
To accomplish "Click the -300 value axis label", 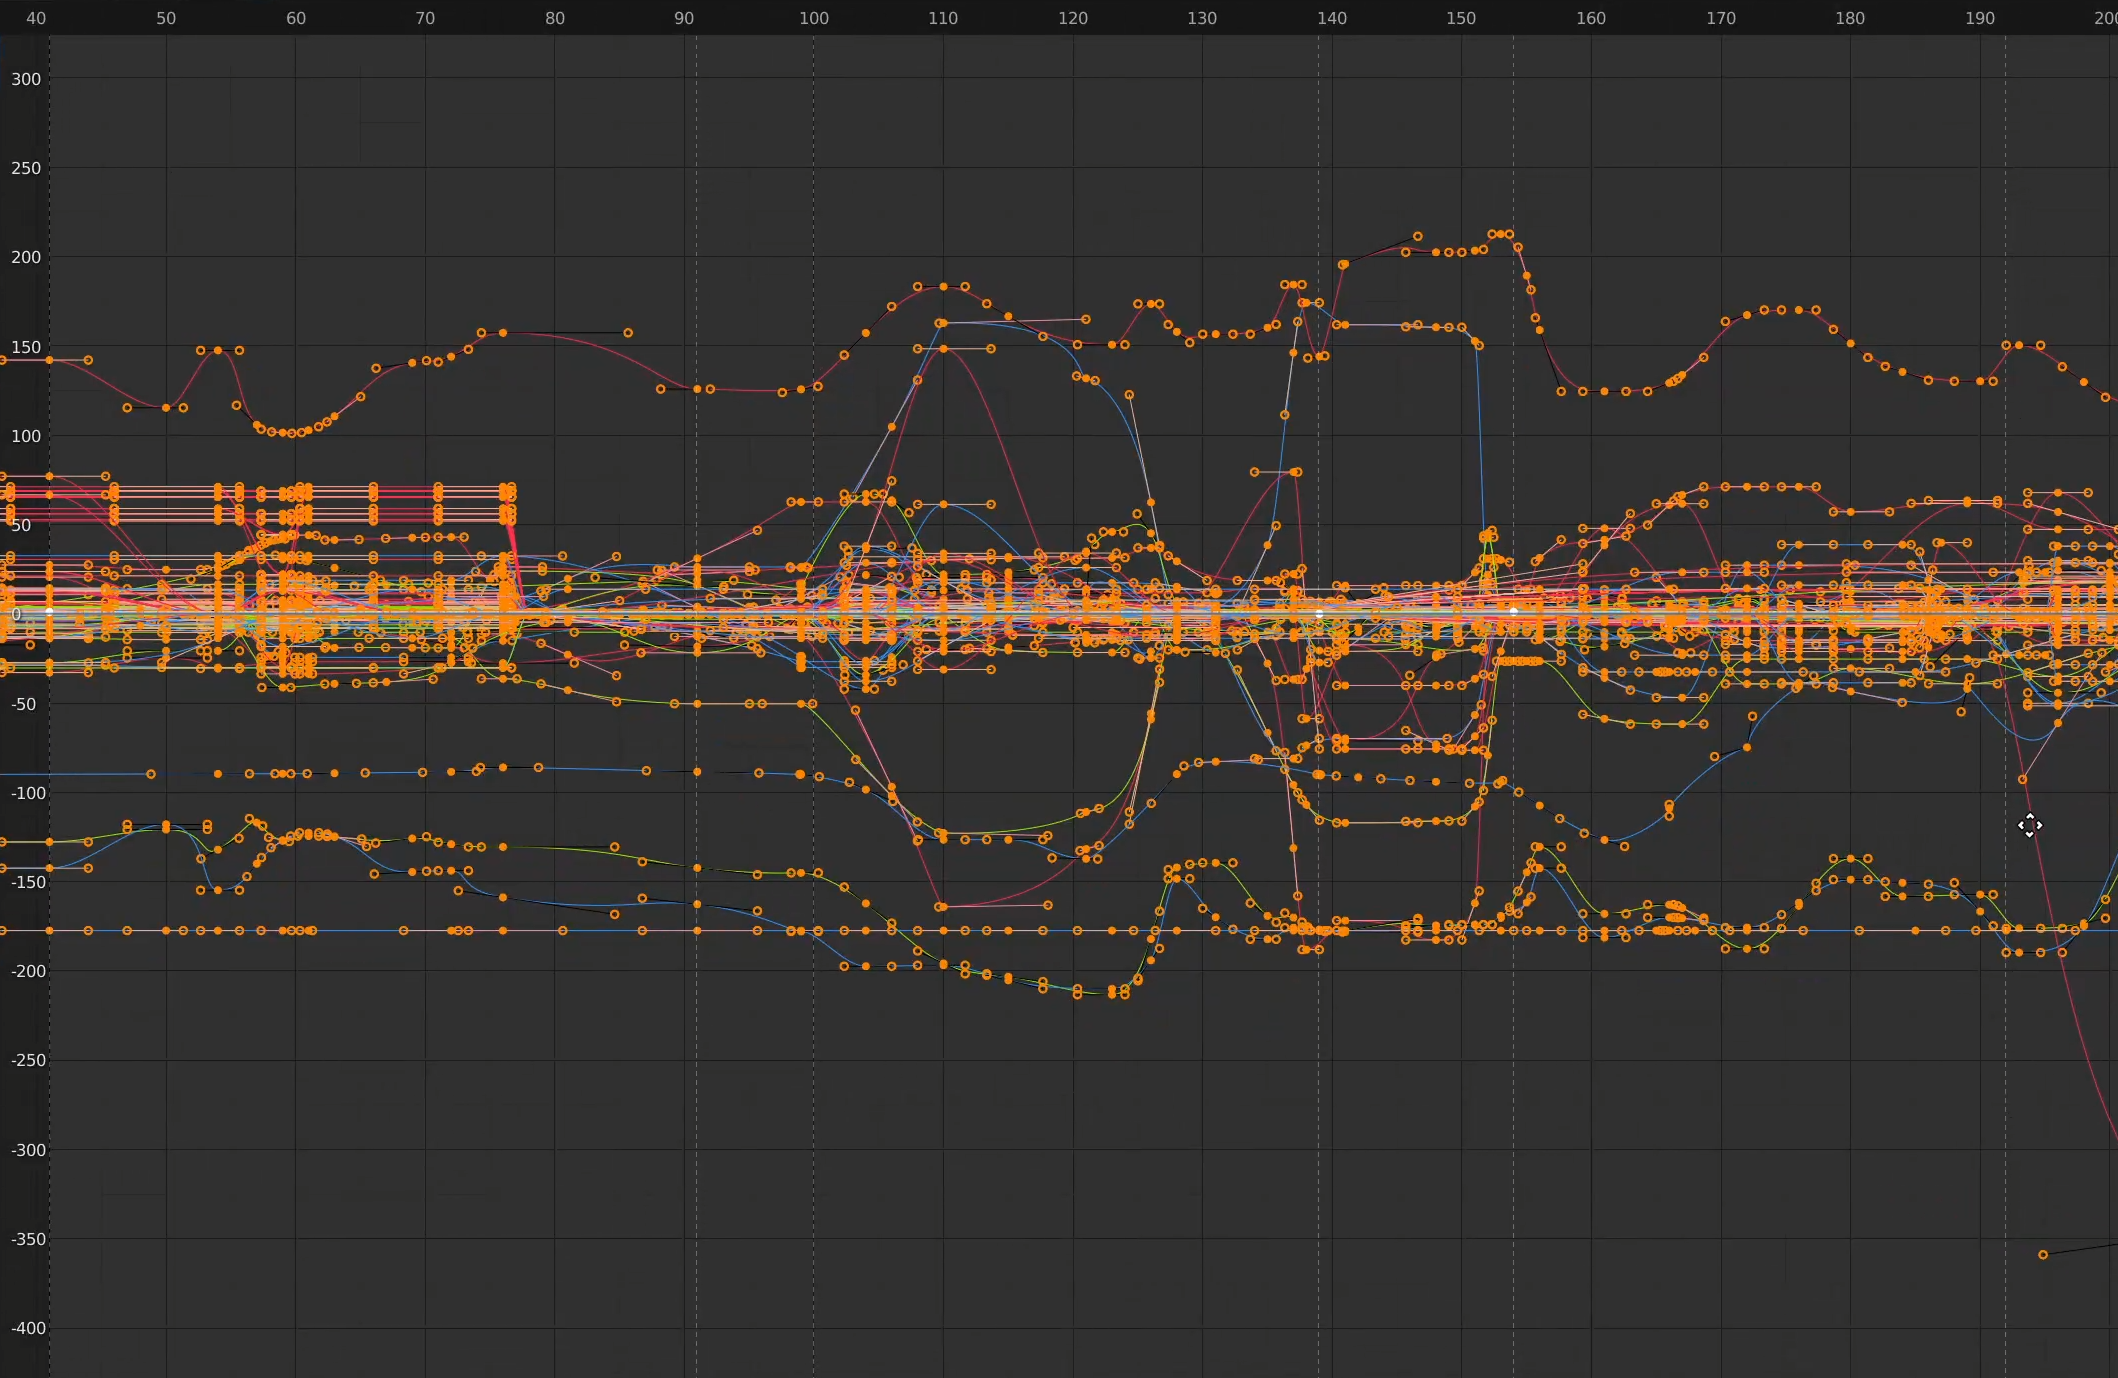I will click(28, 1150).
